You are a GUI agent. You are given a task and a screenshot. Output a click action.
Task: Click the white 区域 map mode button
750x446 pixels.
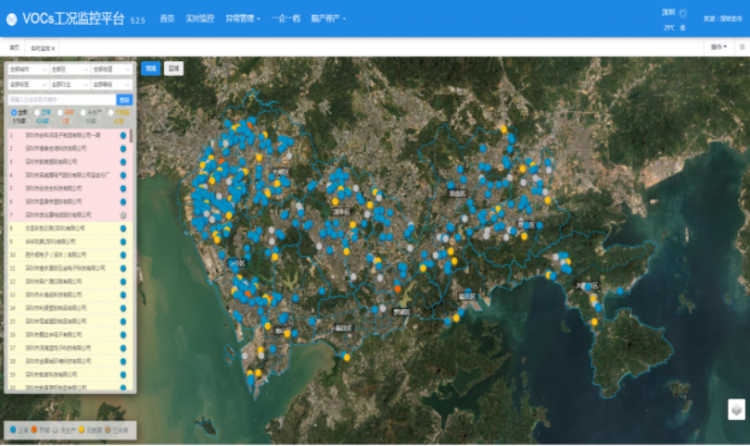pyautogui.click(x=174, y=68)
